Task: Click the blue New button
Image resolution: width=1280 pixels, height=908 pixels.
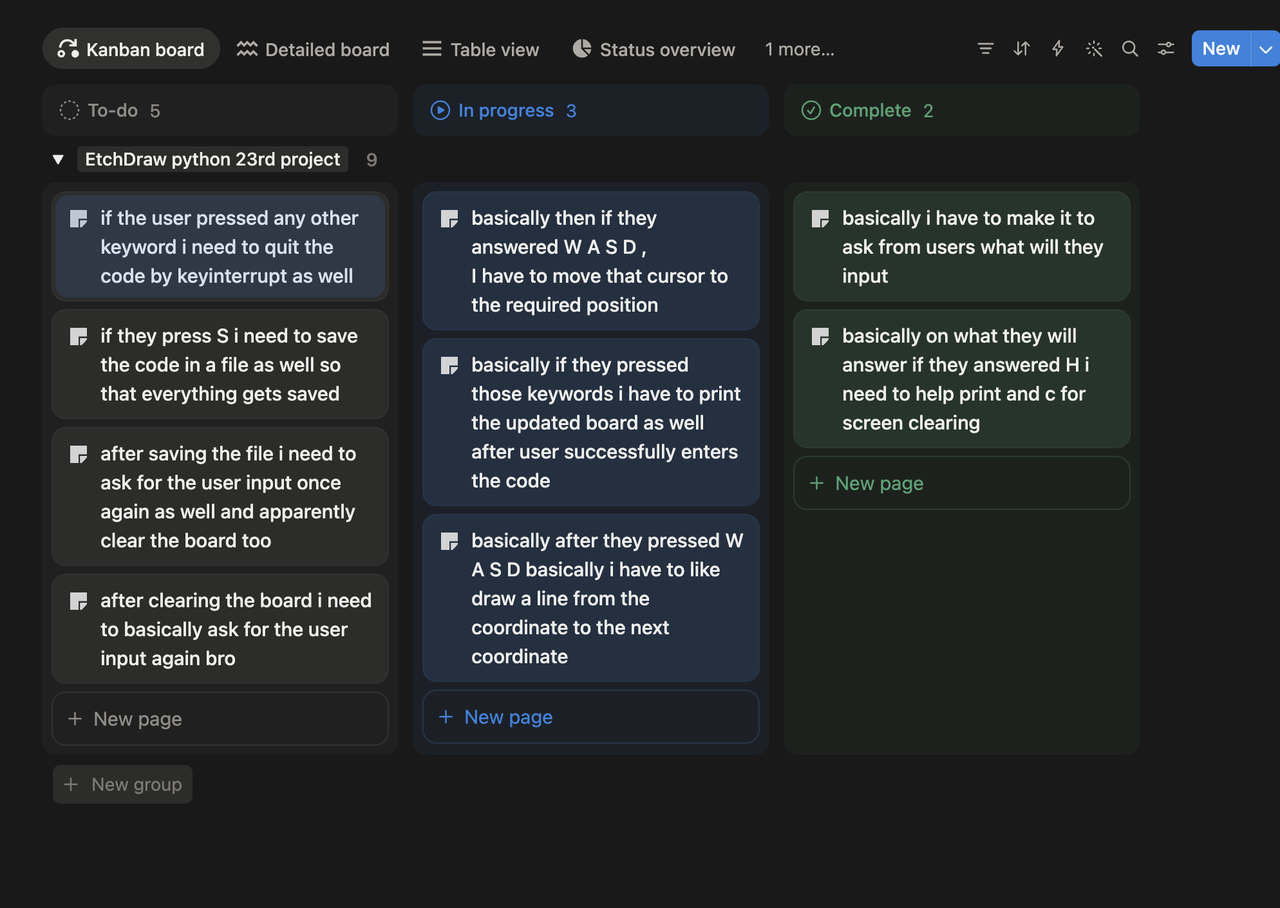Action: [1221, 49]
